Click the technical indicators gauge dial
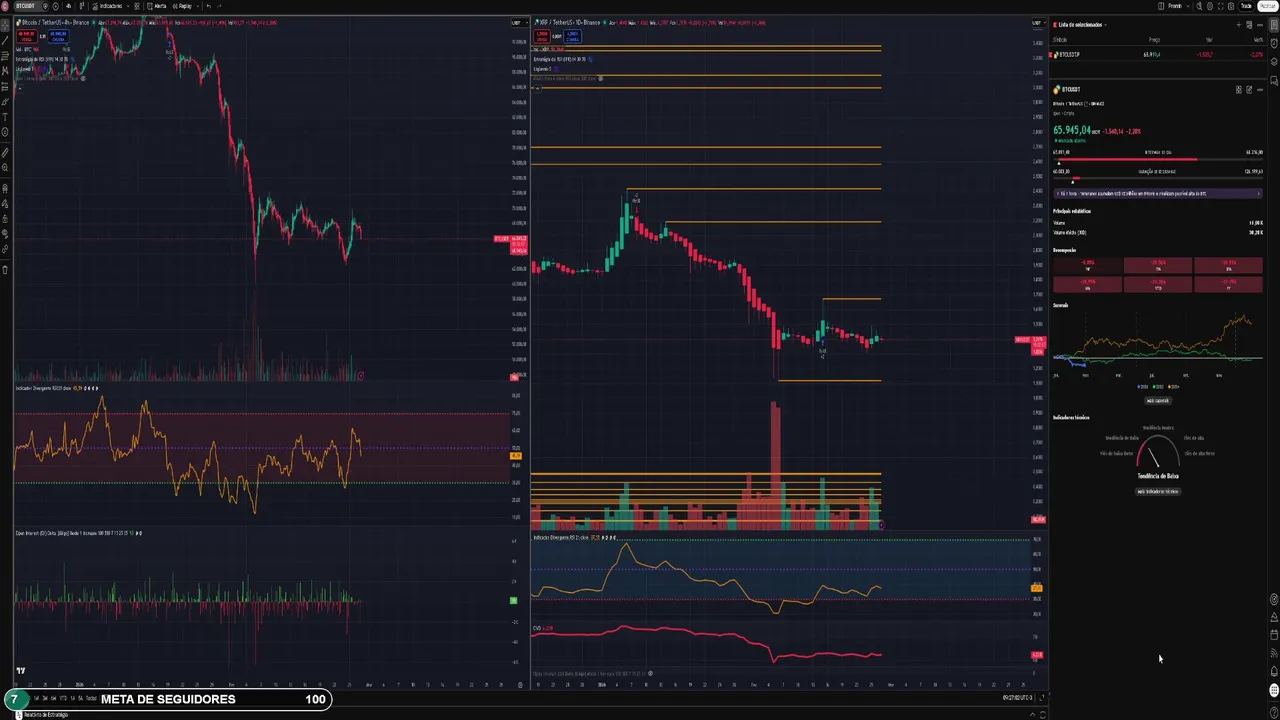The height and width of the screenshot is (720, 1280). [x=1157, y=452]
